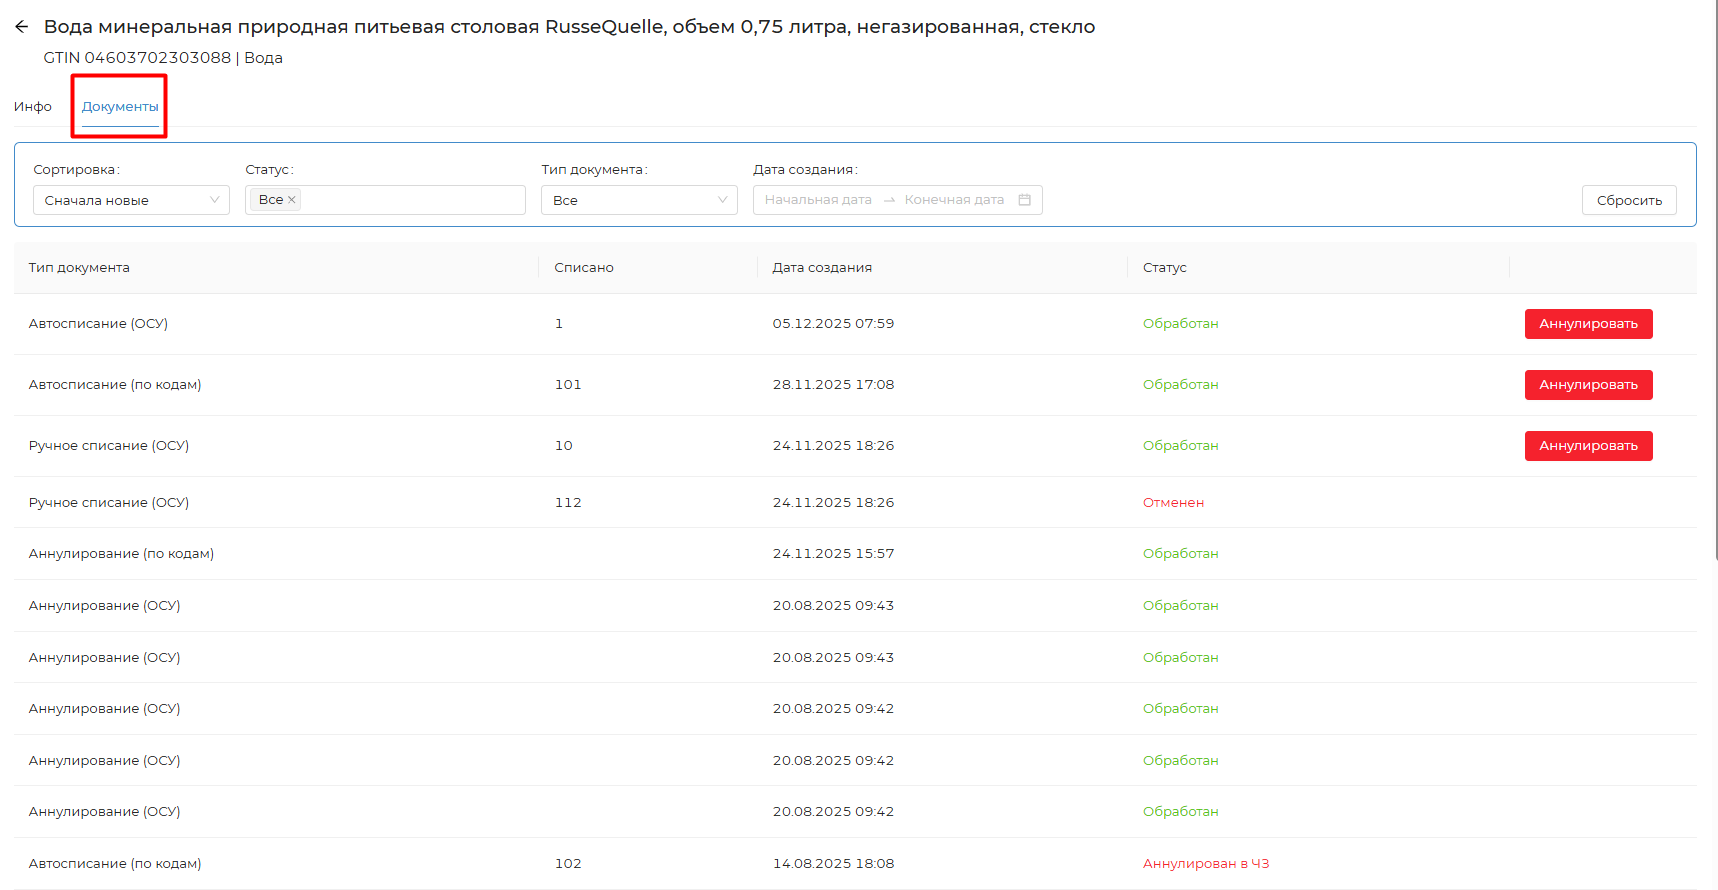The height and width of the screenshot is (890, 1718).
Task: Select the Документы tab
Action: (x=120, y=107)
